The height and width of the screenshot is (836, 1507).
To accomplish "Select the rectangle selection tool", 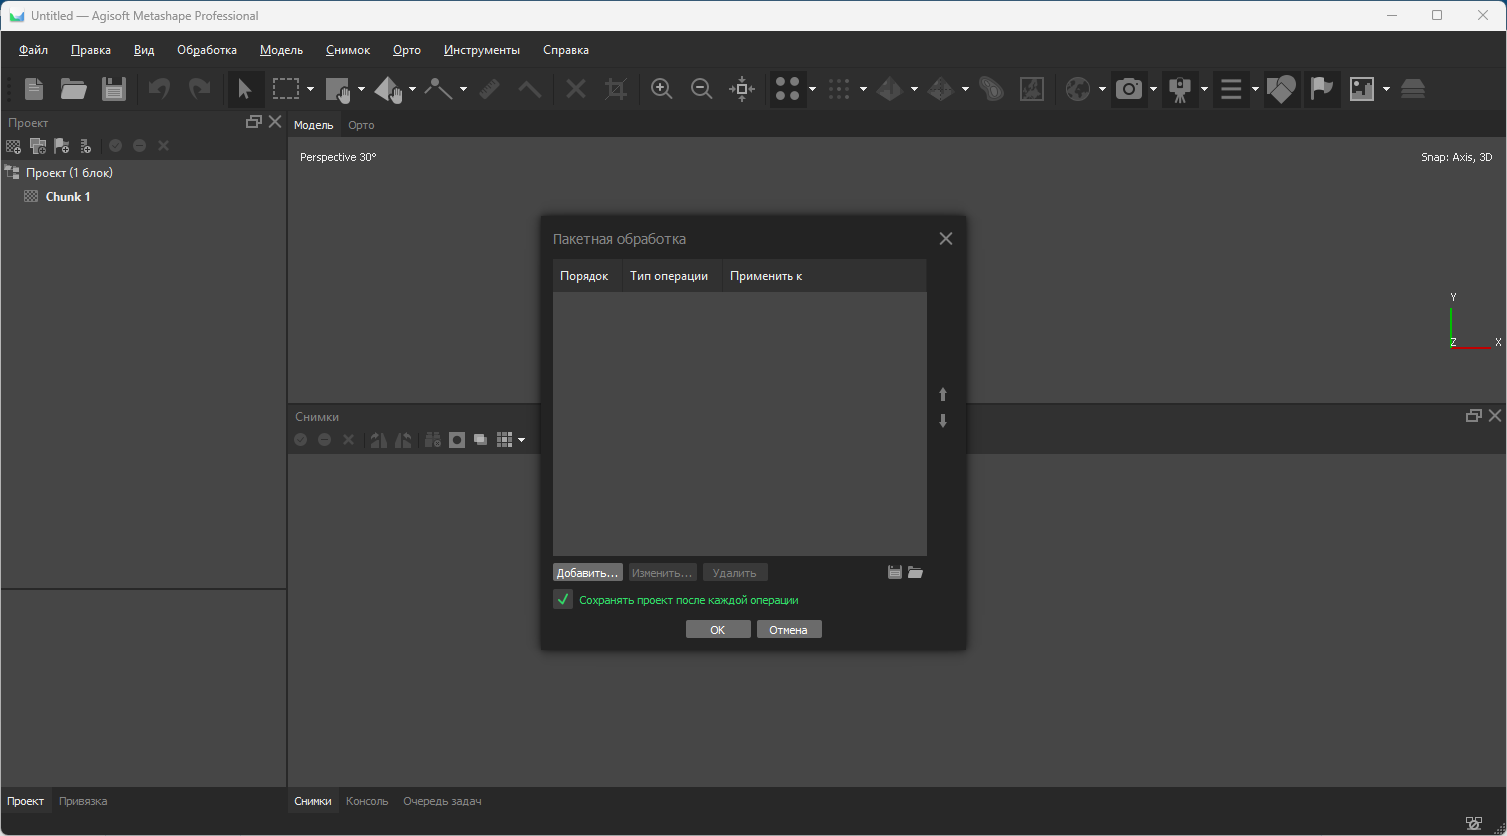I will [x=286, y=89].
